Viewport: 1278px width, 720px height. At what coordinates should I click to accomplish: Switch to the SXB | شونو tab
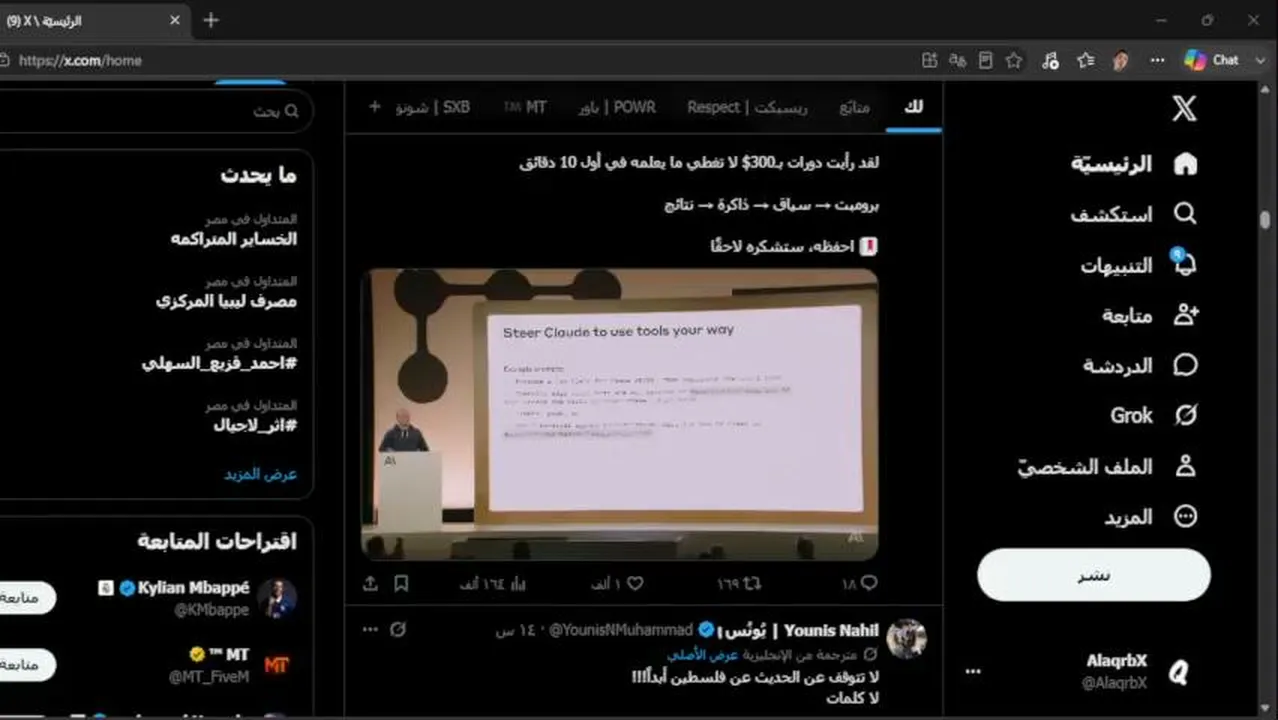pyautogui.click(x=433, y=107)
